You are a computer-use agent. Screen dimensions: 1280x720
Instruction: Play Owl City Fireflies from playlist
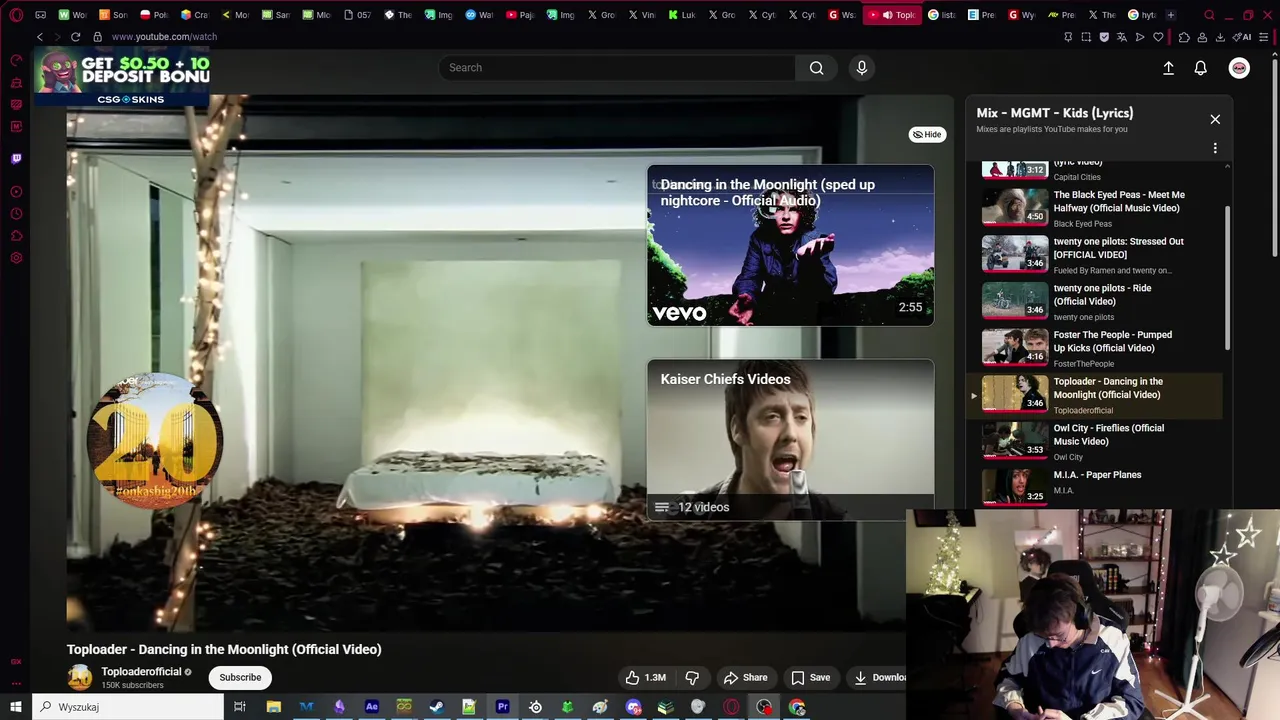(x=1095, y=441)
